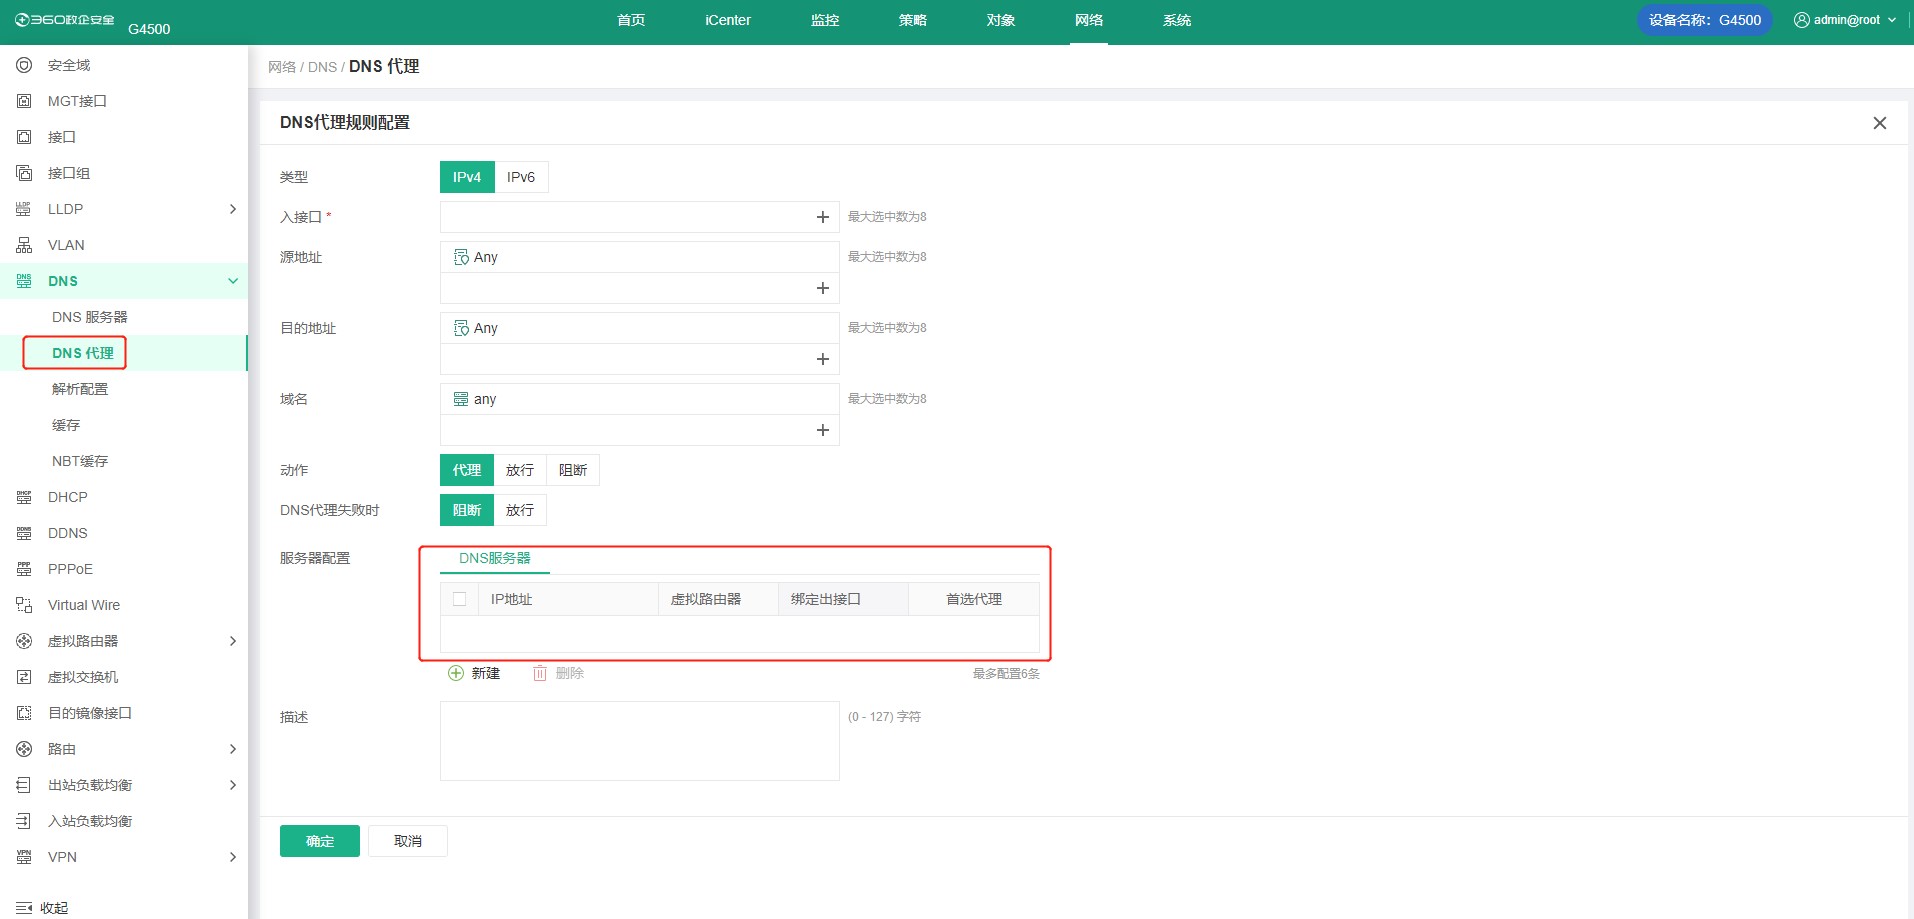Check the IP地址 table header checkbox
The width and height of the screenshot is (1914, 919).
coord(460,599)
